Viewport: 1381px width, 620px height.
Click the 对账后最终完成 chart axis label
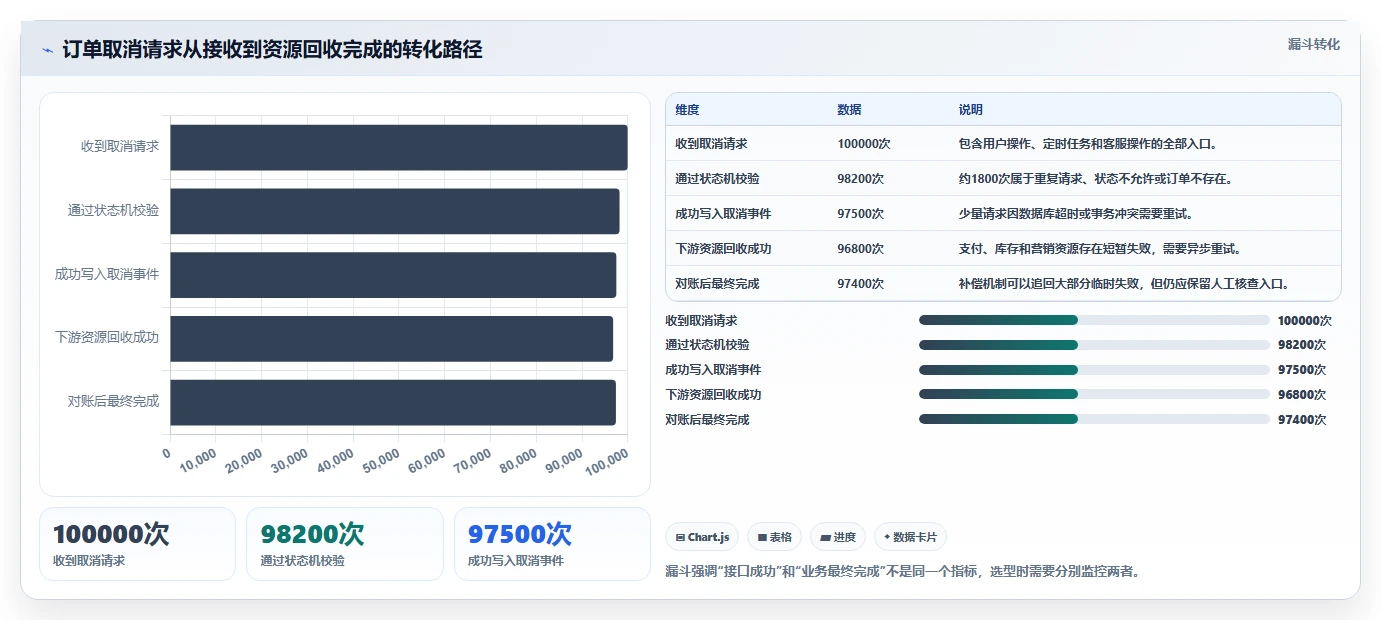(x=113, y=402)
